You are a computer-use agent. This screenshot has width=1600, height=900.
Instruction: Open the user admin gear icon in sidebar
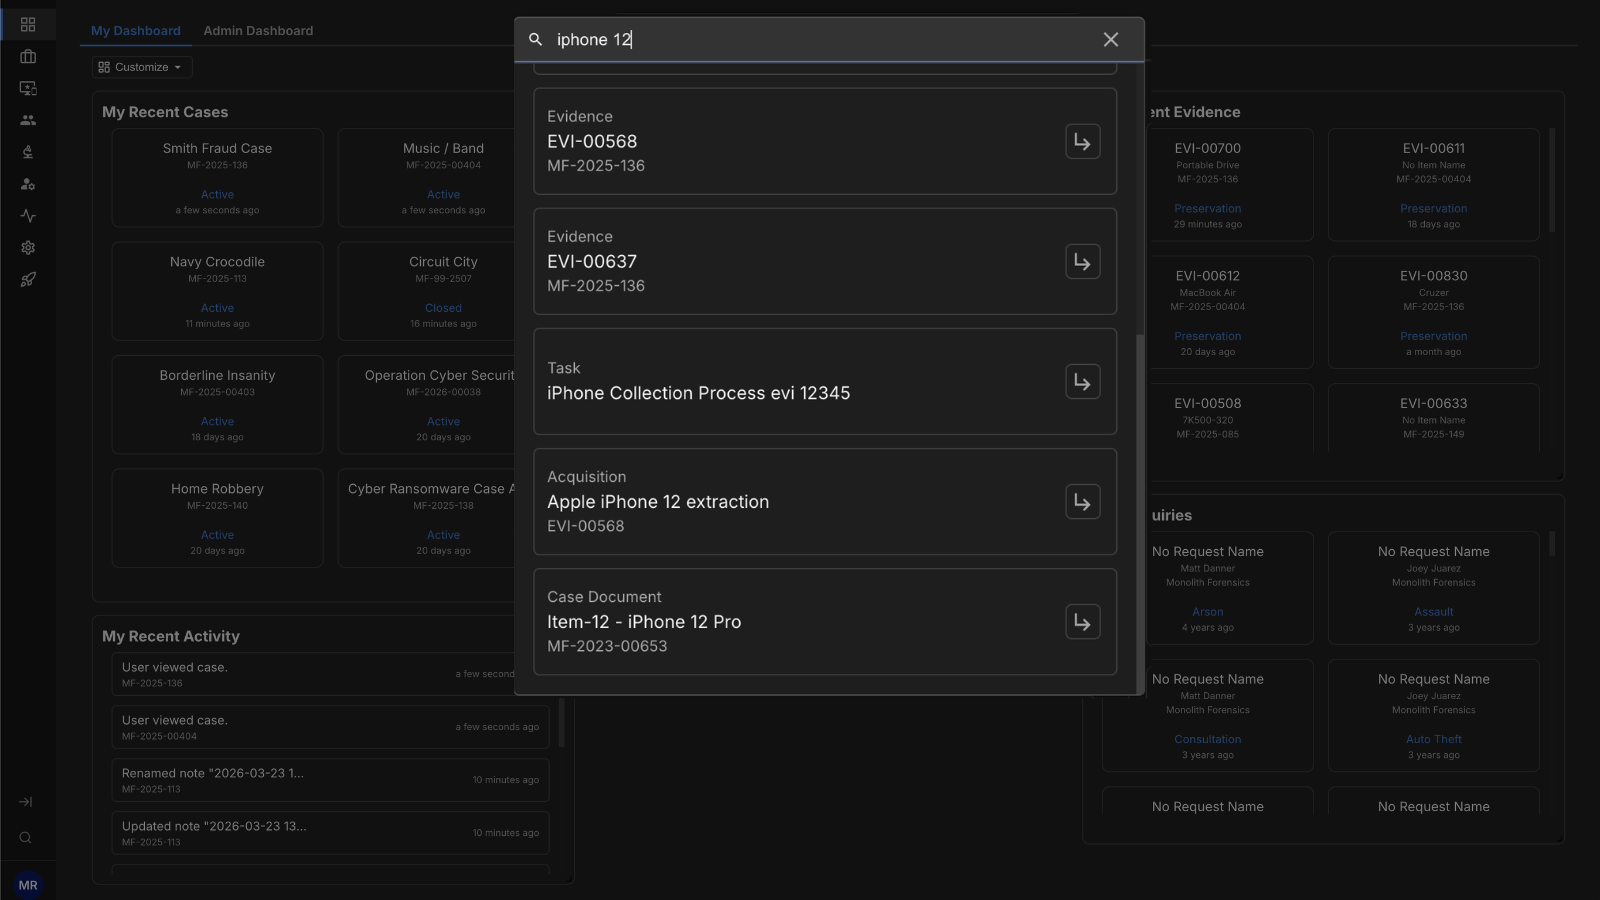coord(28,184)
